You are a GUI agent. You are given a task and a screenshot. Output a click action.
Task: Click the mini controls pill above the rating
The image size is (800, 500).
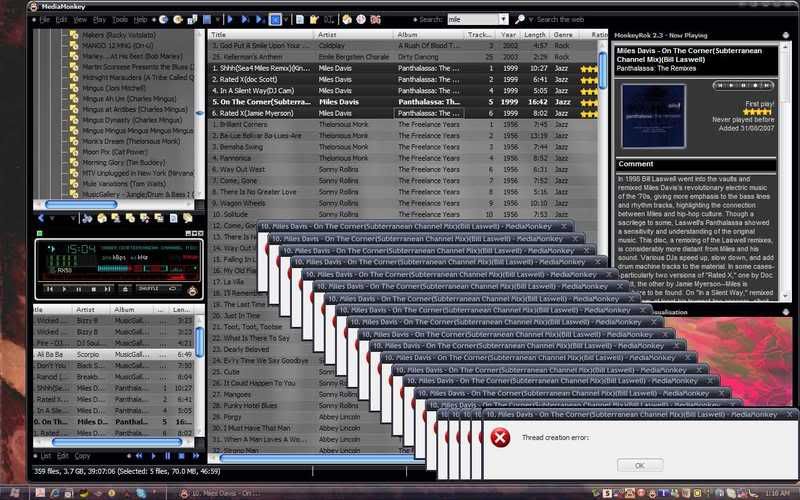[x=743, y=85]
